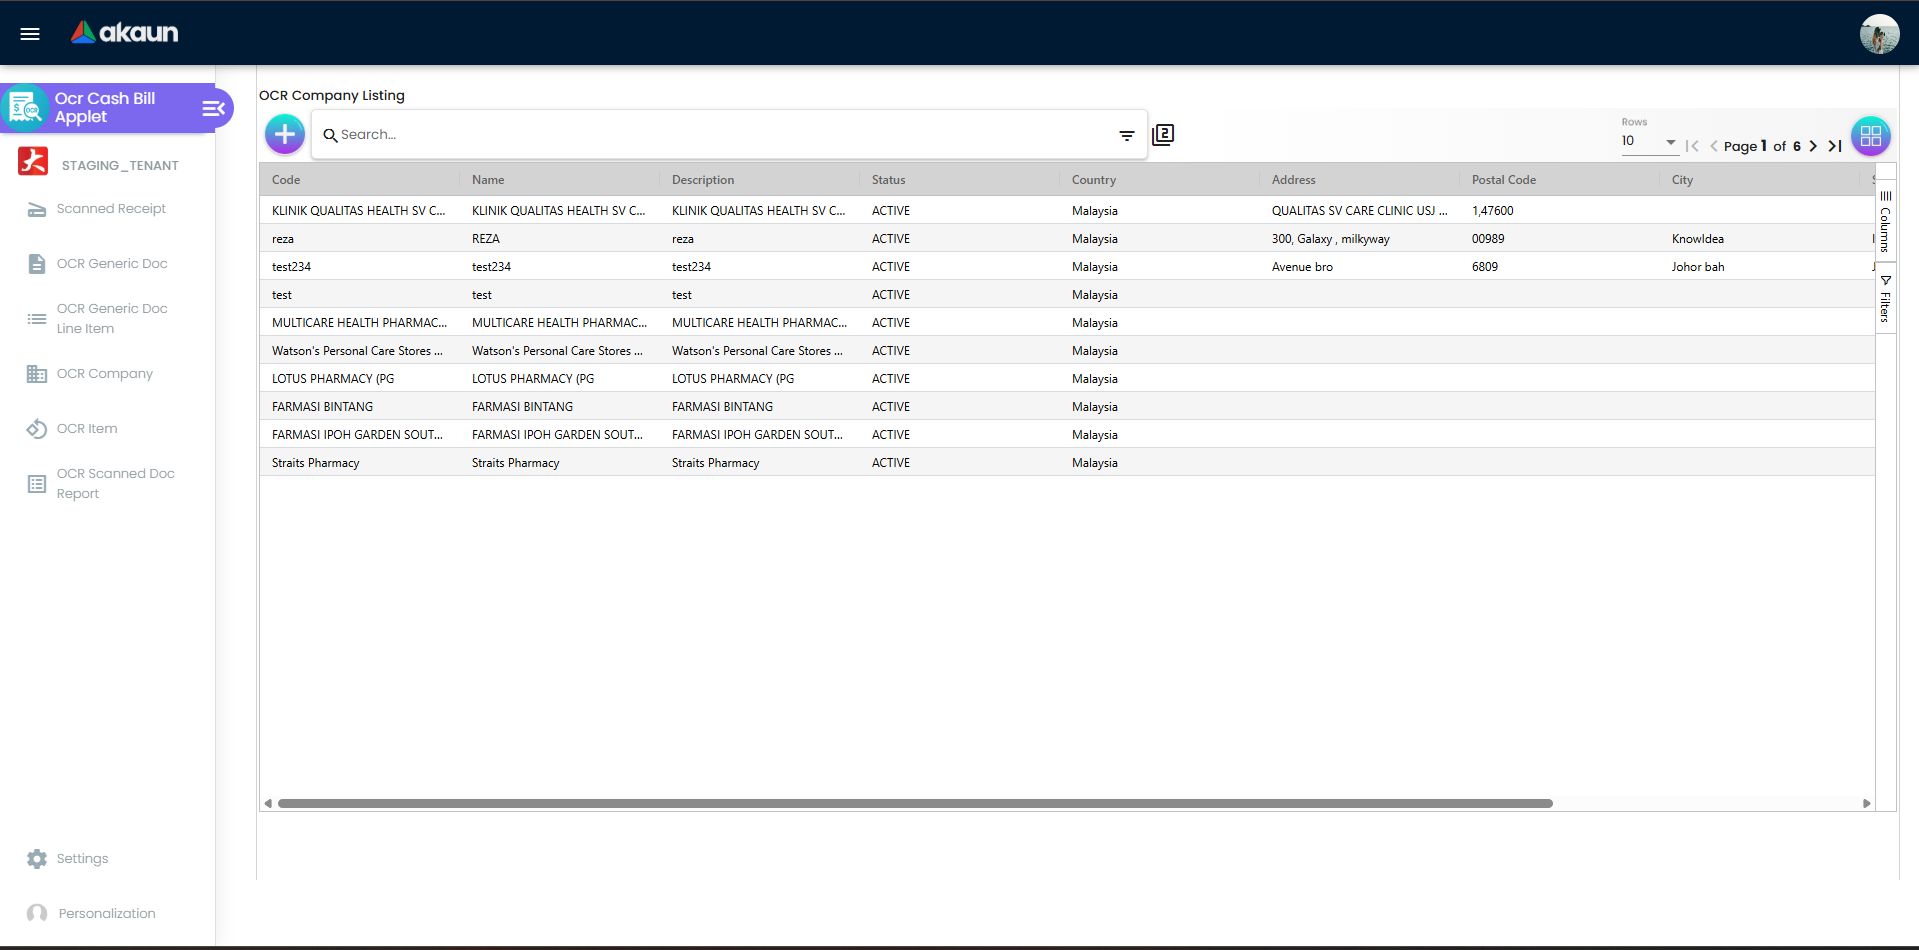Viewport: 1919px width, 950px height.
Task: Open the advanced search filter icon
Action: [x=1127, y=135]
